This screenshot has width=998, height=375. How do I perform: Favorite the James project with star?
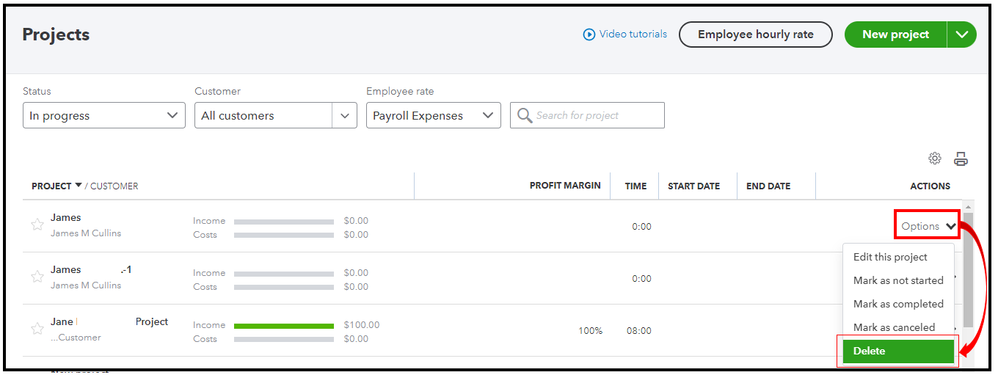(x=38, y=224)
